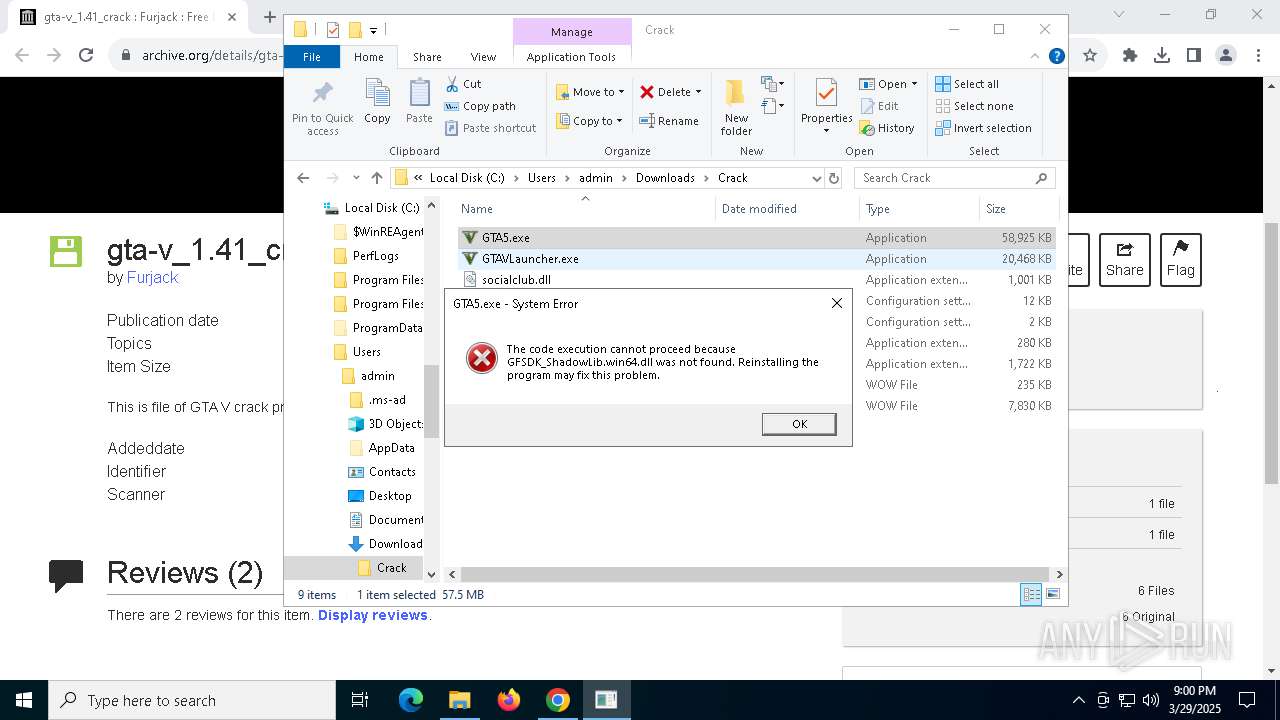
Task: Click Furjack author link on archive.org
Action: click(152, 278)
